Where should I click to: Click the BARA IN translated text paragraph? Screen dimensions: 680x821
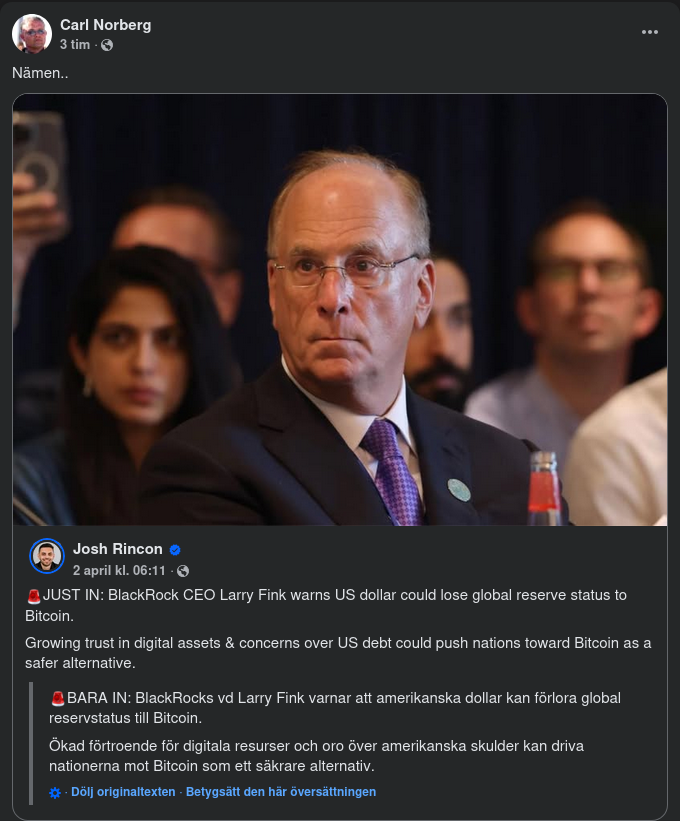(335, 708)
